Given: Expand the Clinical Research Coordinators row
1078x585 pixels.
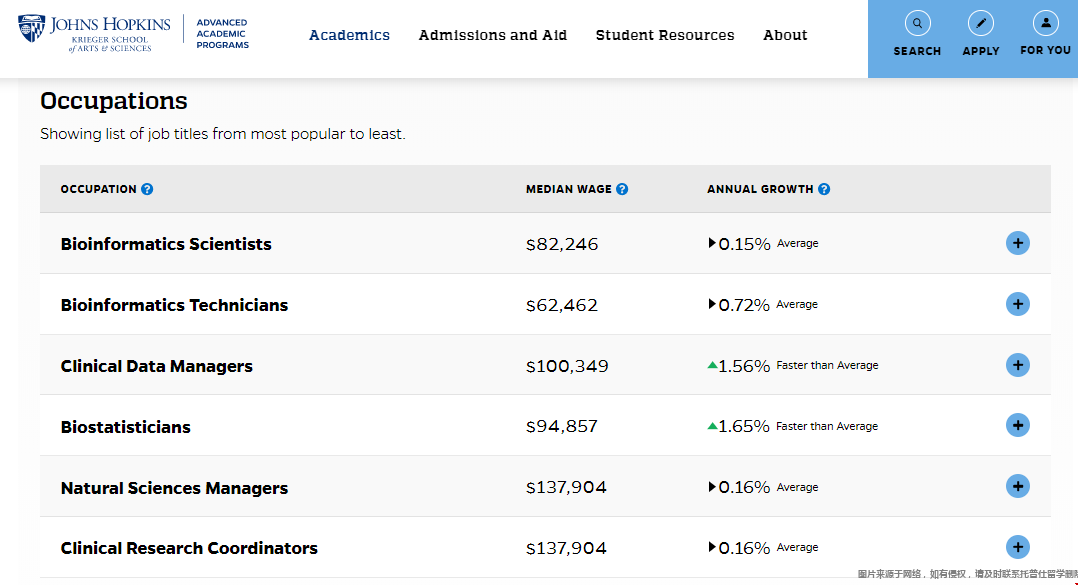Looking at the screenshot, I should [x=1017, y=547].
